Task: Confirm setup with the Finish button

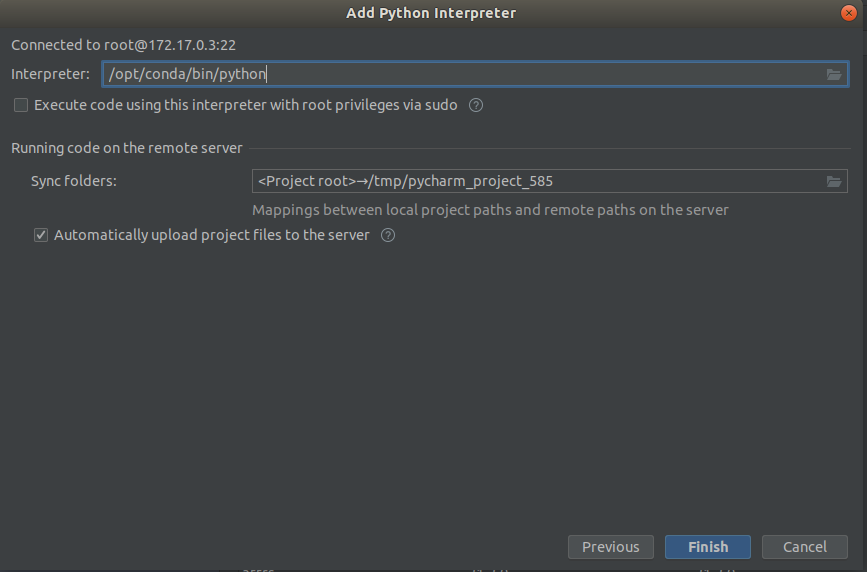Action: click(708, 547)
